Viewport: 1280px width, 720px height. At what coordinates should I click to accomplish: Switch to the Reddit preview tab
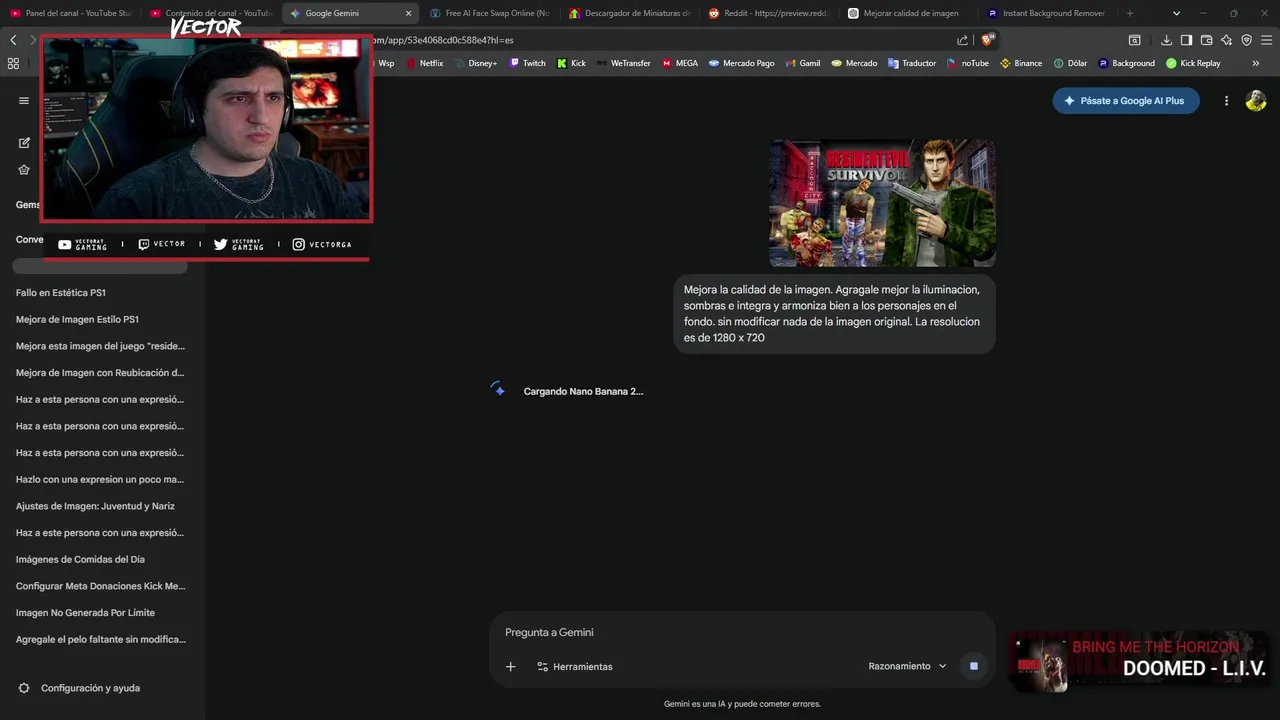click(x=768, y=13)
